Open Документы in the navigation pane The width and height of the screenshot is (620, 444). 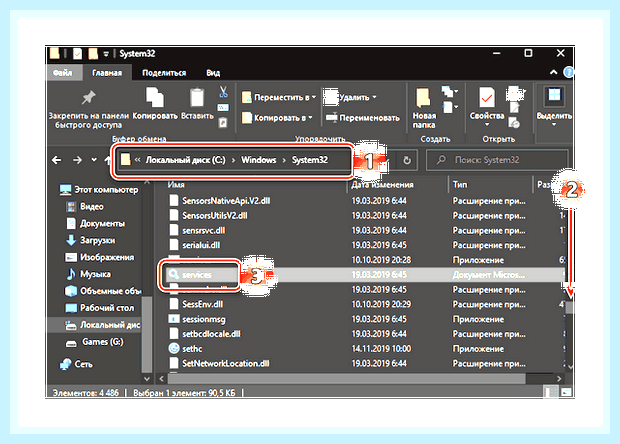pos(96,224)
